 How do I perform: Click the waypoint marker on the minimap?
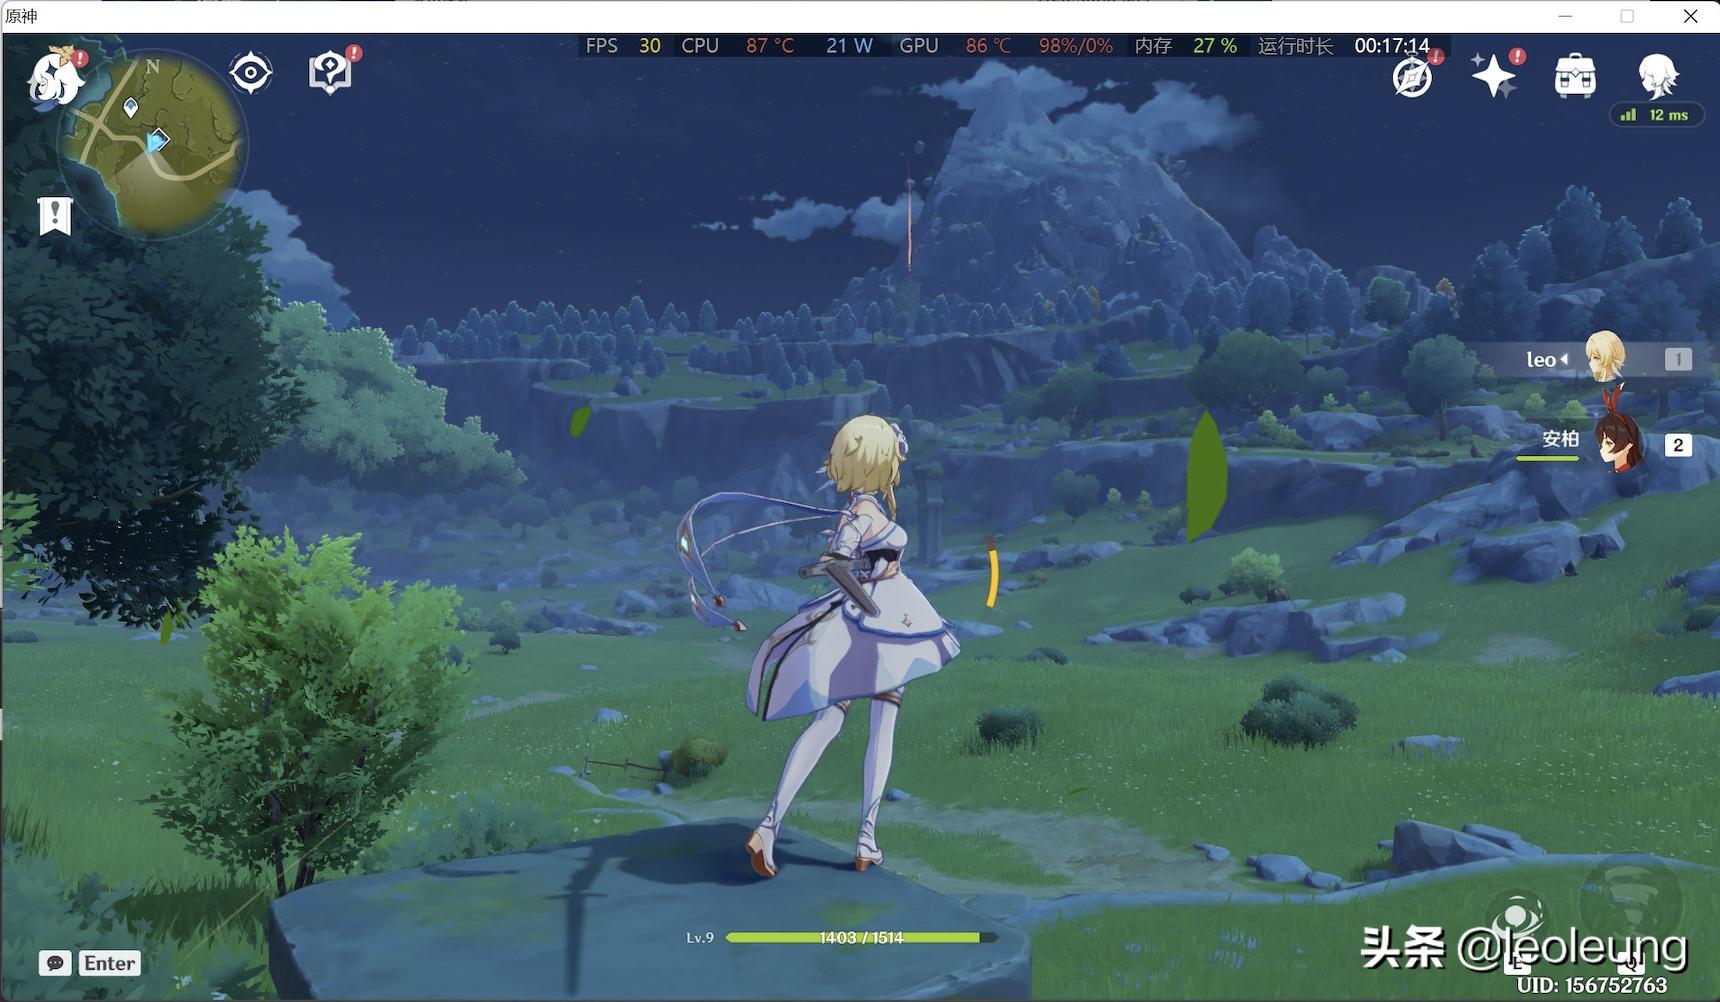131,107
